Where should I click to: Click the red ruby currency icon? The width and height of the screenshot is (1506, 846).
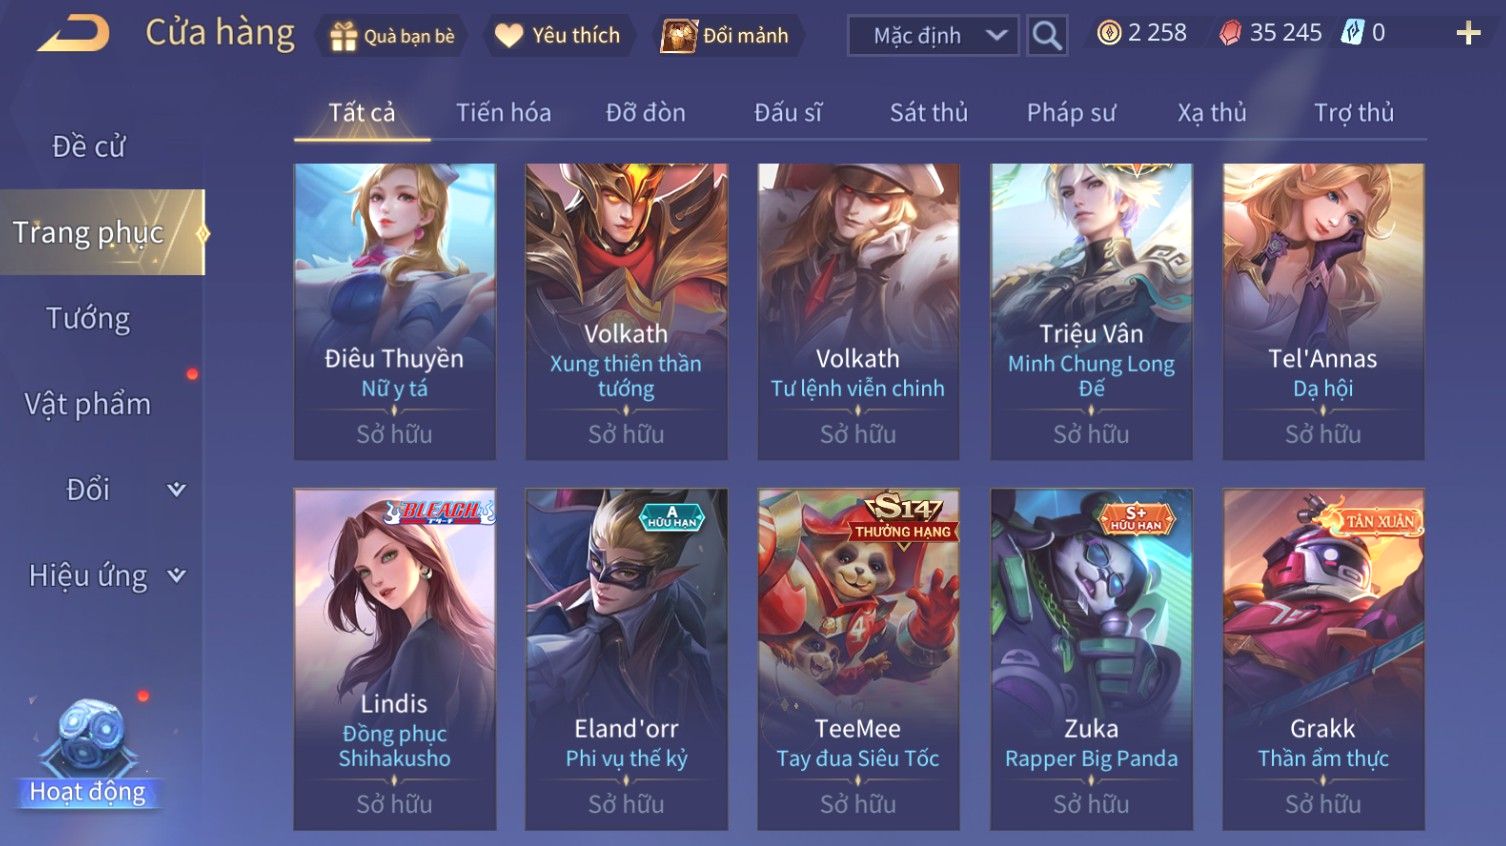1230,33
